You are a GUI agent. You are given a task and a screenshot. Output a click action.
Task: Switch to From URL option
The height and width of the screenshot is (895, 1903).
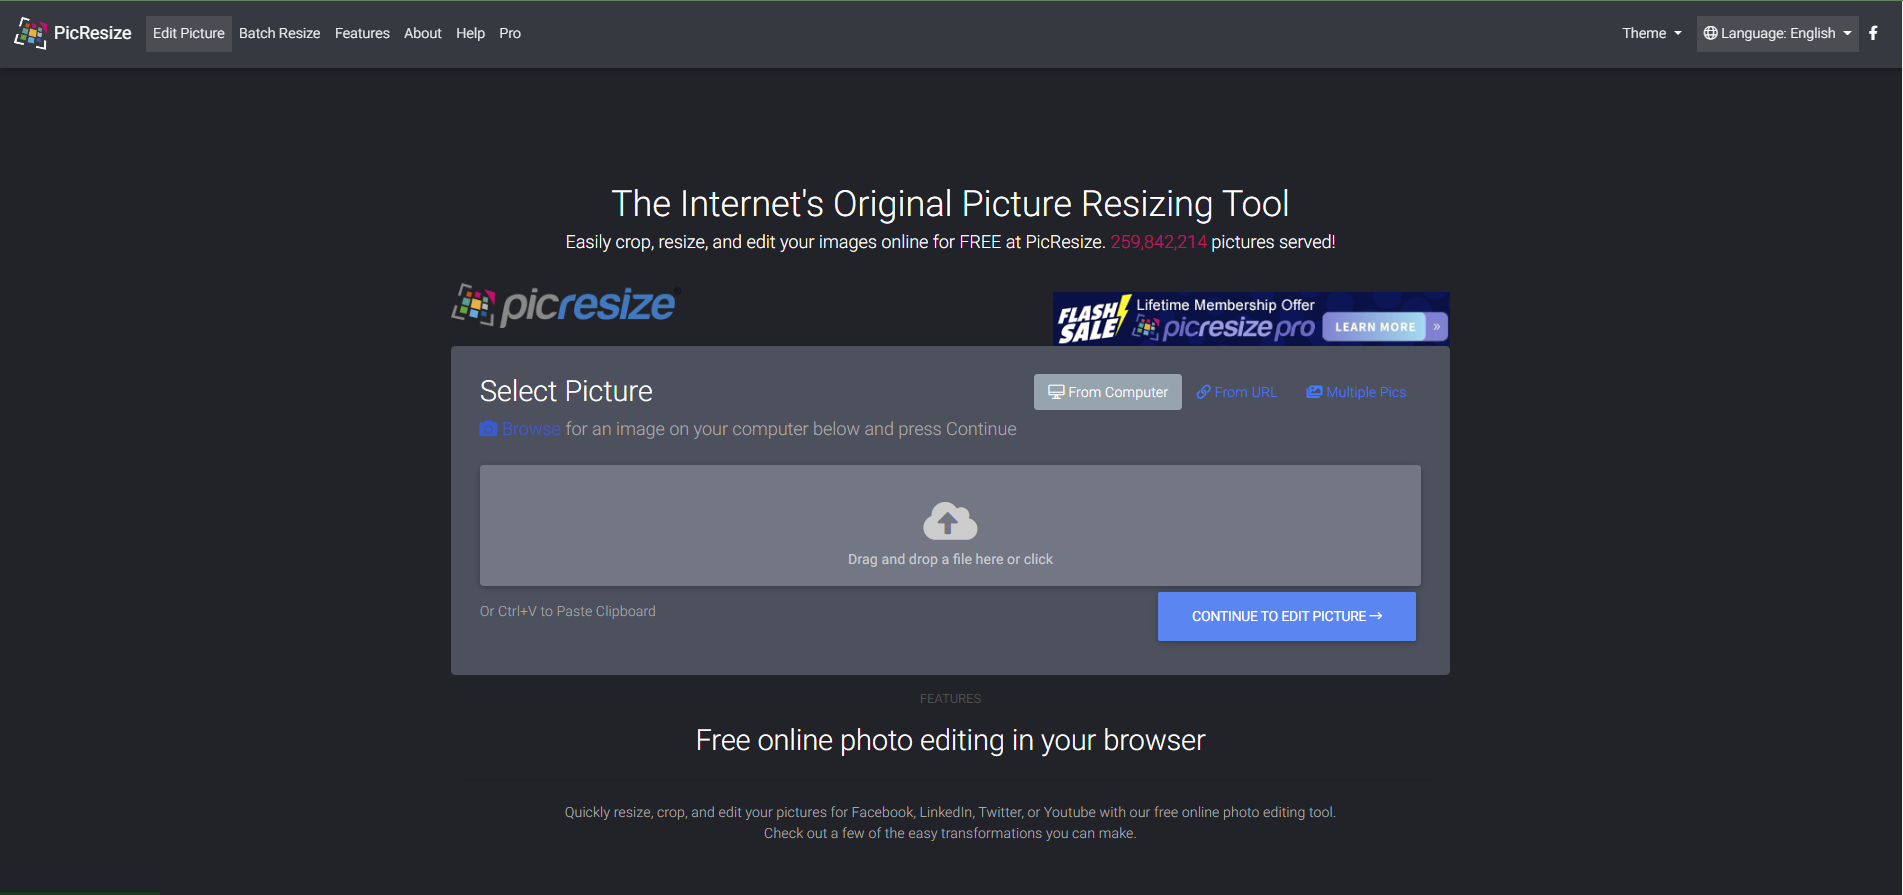(x=1236, y=392)
